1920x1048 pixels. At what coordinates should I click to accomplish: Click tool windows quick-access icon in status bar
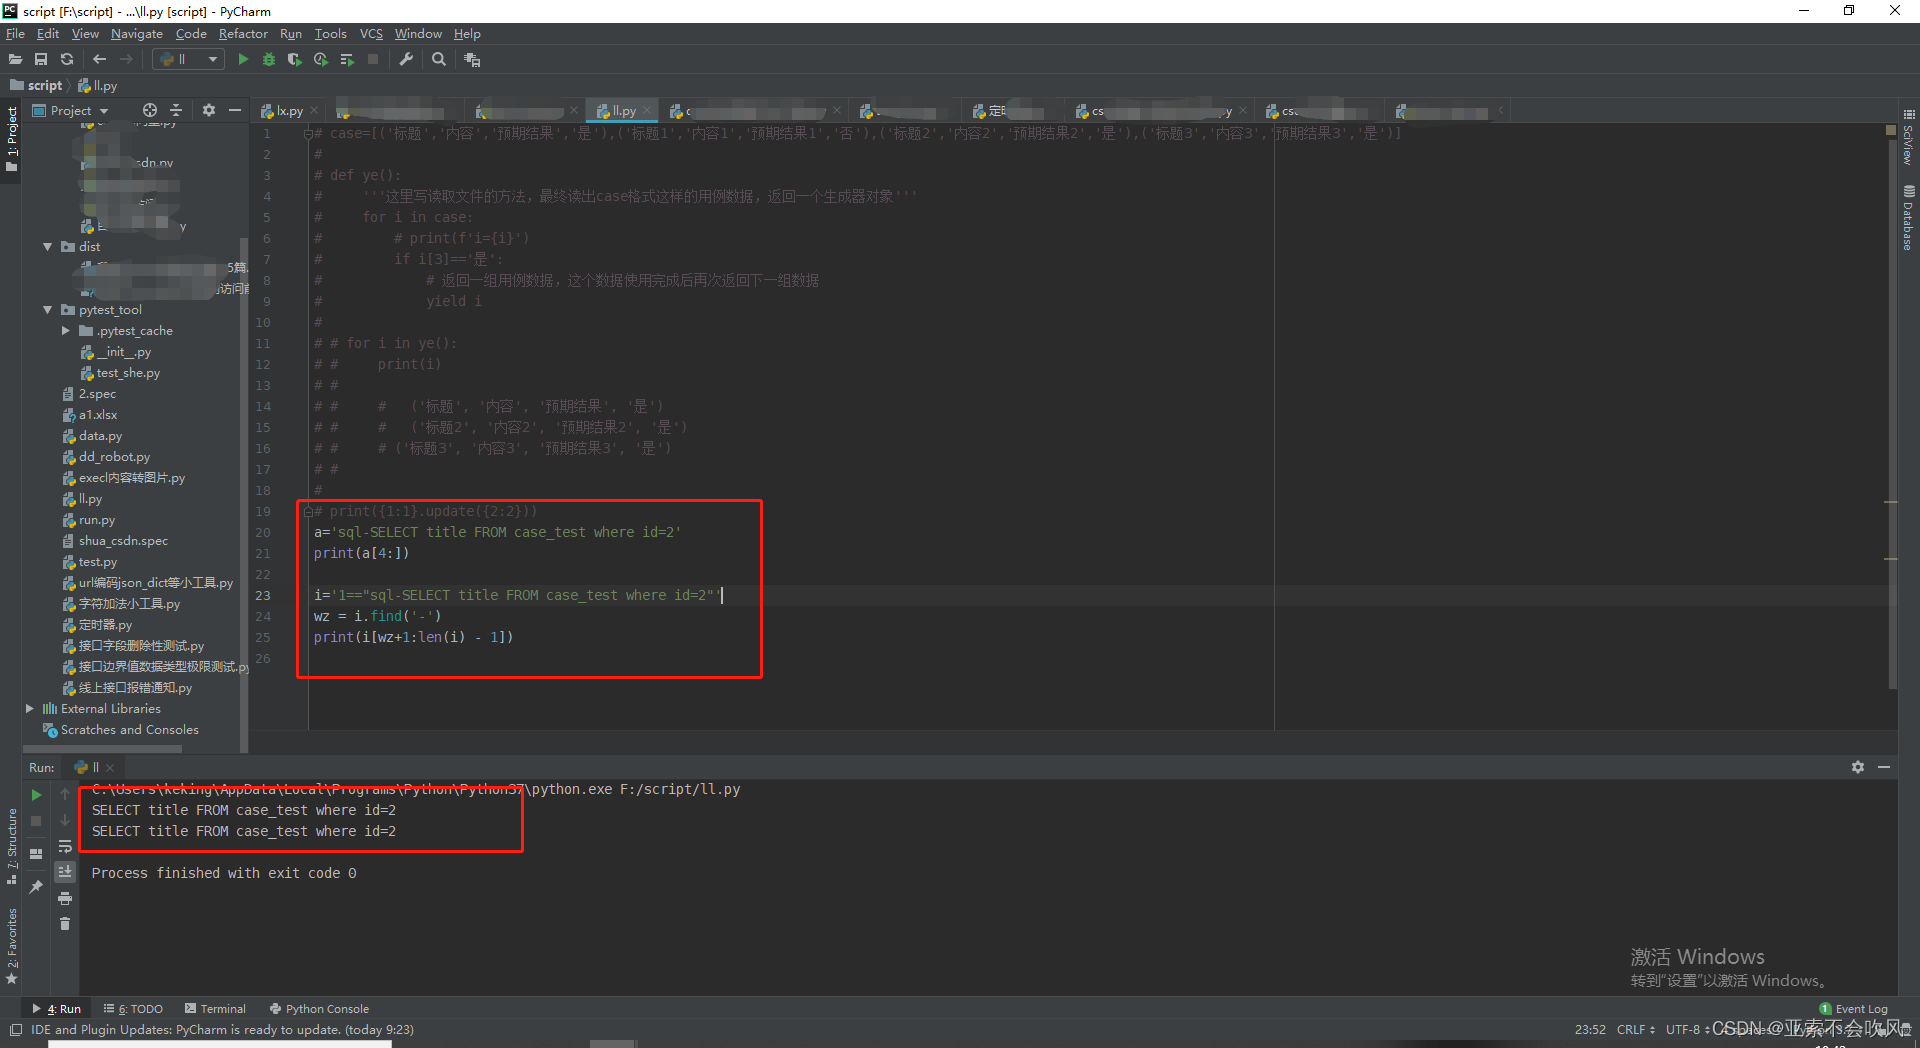pos(16,1030)
